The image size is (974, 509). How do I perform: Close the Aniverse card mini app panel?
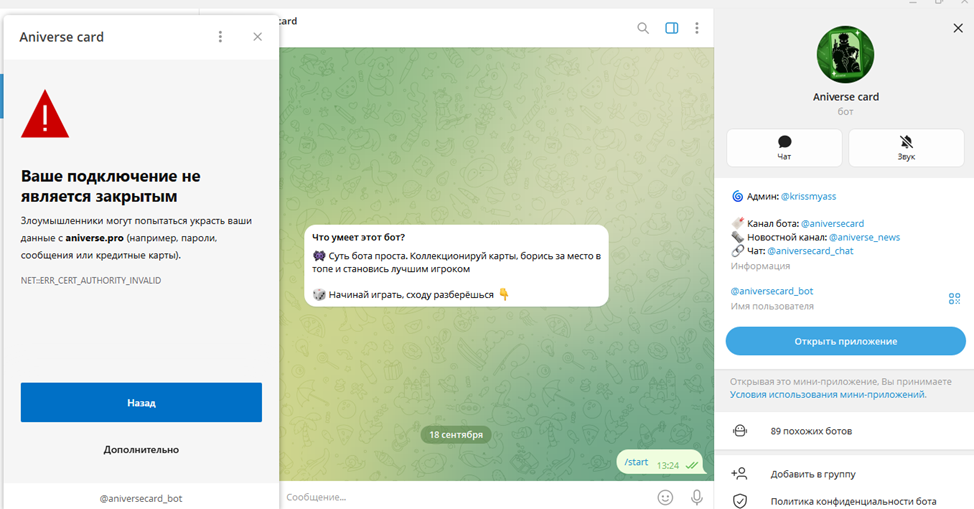258,37
